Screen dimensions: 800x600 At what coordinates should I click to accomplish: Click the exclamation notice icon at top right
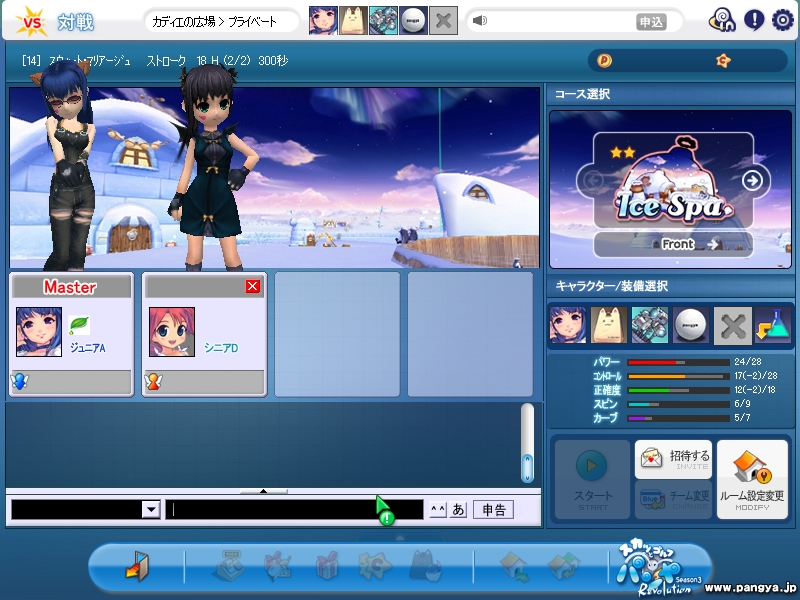click(754, 20)
